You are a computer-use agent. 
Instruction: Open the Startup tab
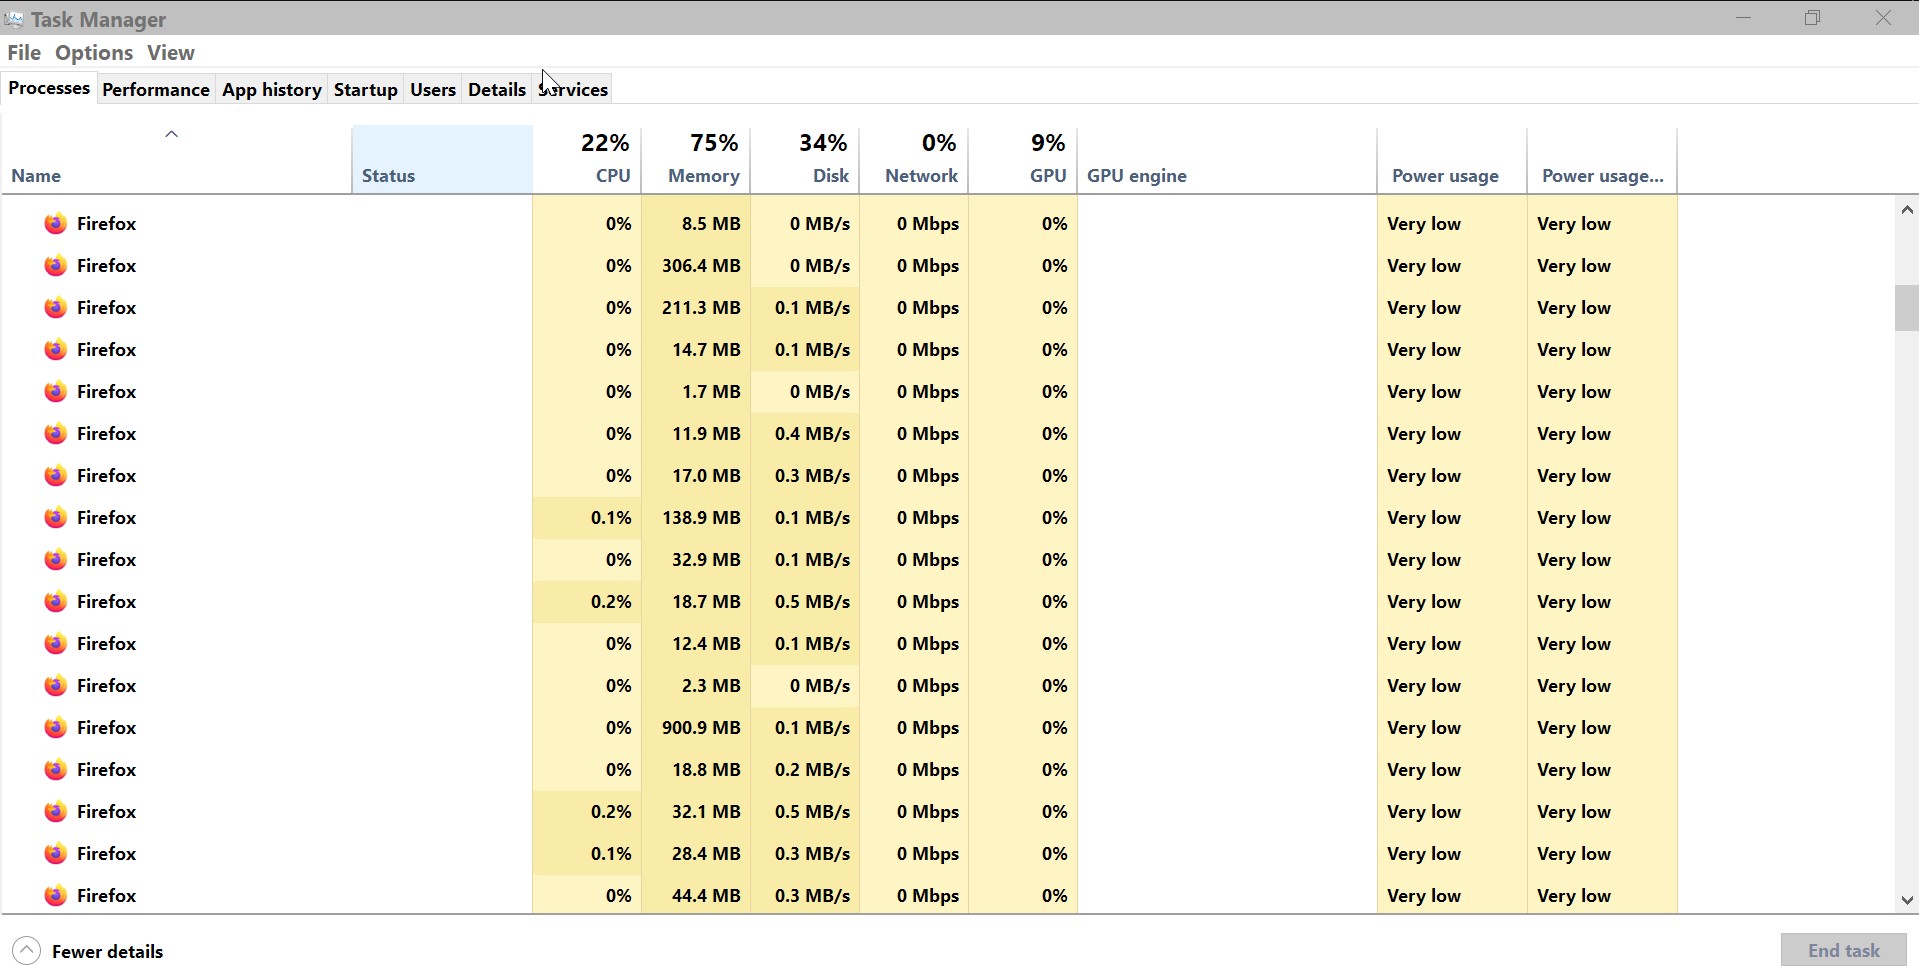[365, 89]
